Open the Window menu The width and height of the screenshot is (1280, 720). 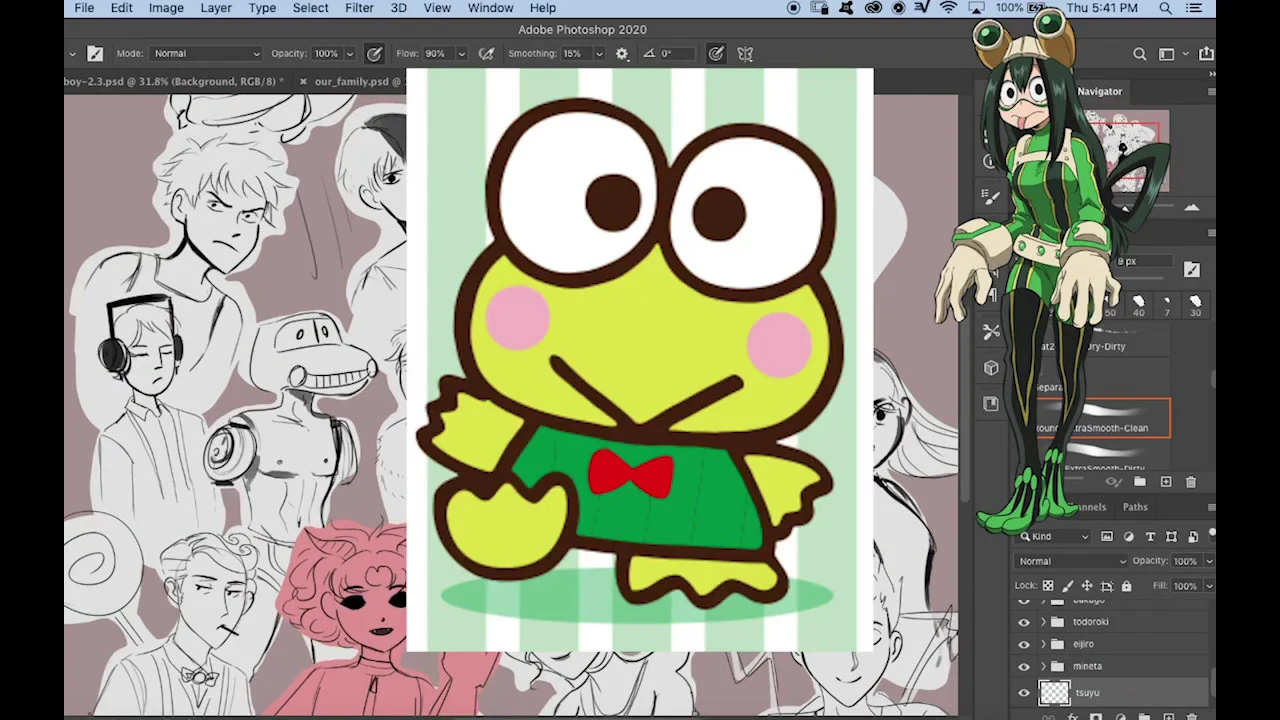[491, 8]
